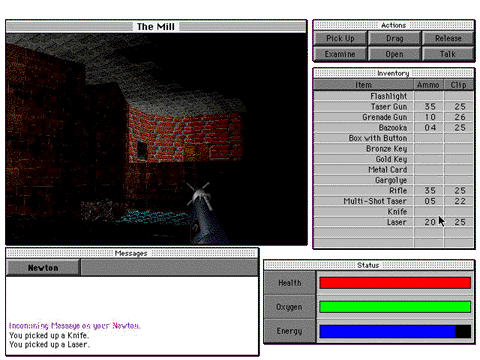Image resolution: width=480 pixels, height=360 pixels.
Task: Click the Pick Up action button
Action: pyautogui.click(x=340, y=38)
